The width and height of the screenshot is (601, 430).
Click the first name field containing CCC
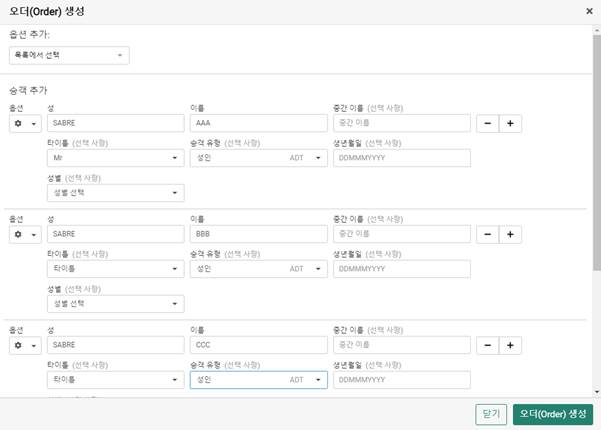click(x=259, y=345)
